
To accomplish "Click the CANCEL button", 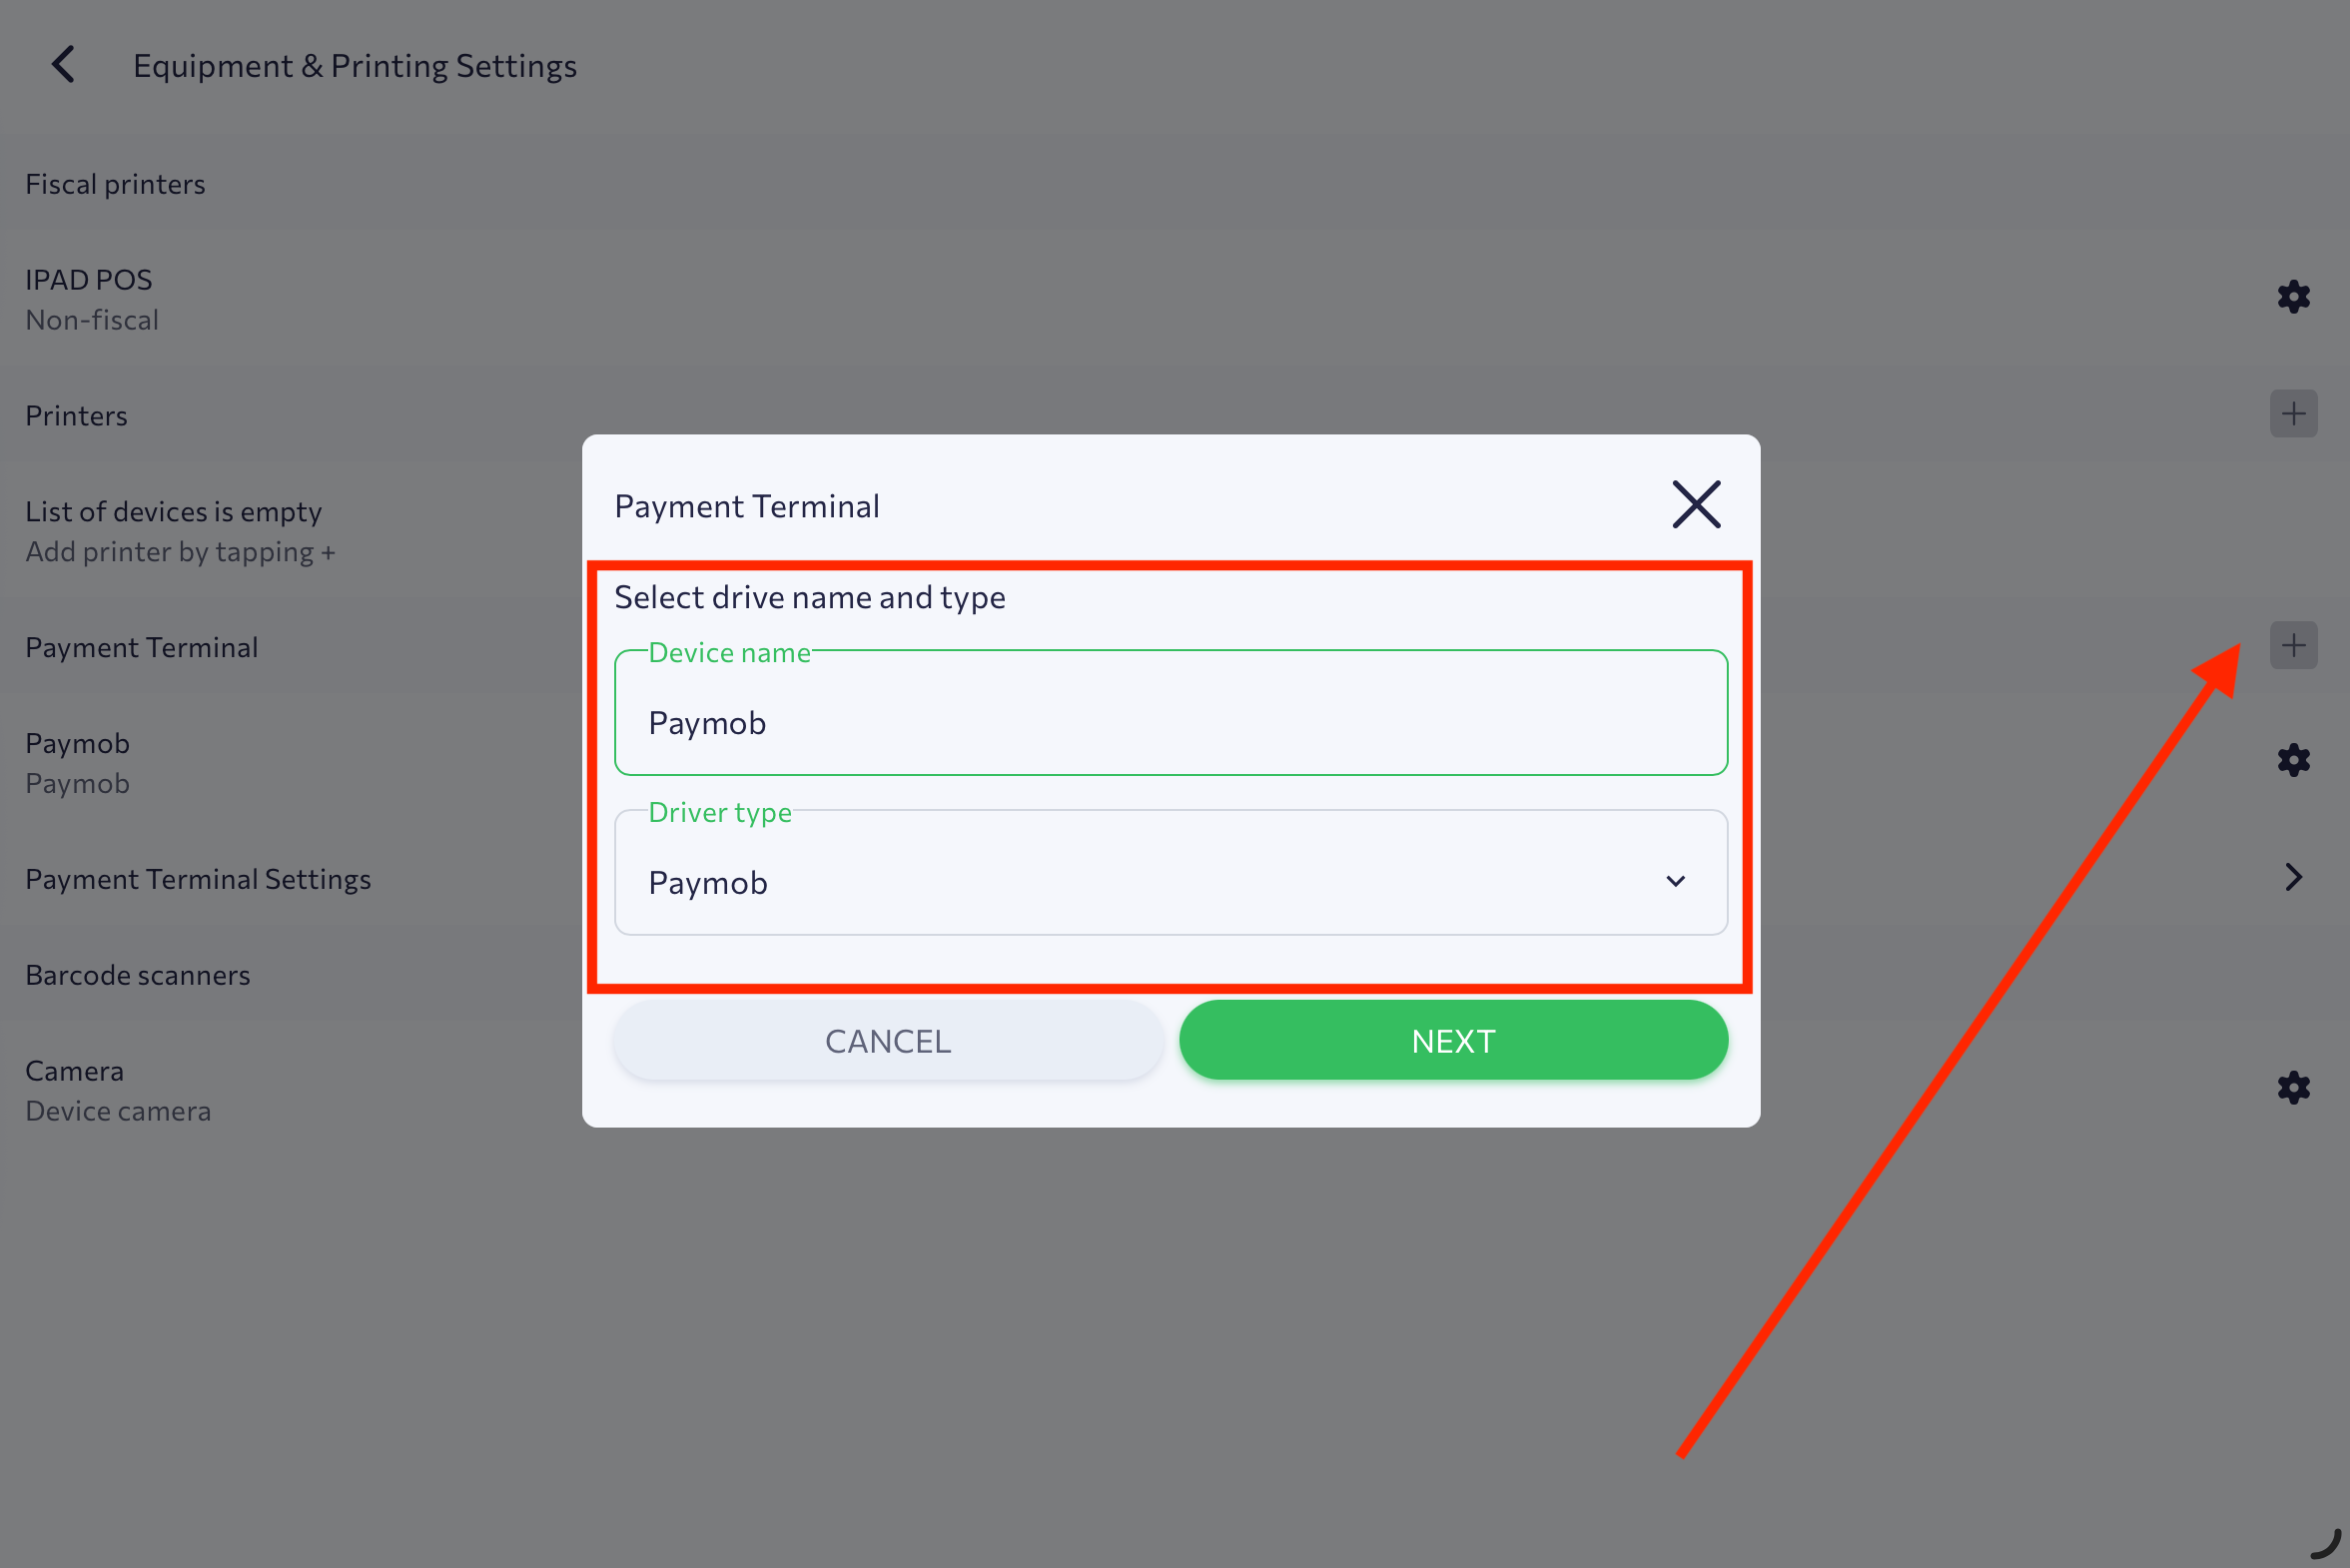I will [888, 1041].
